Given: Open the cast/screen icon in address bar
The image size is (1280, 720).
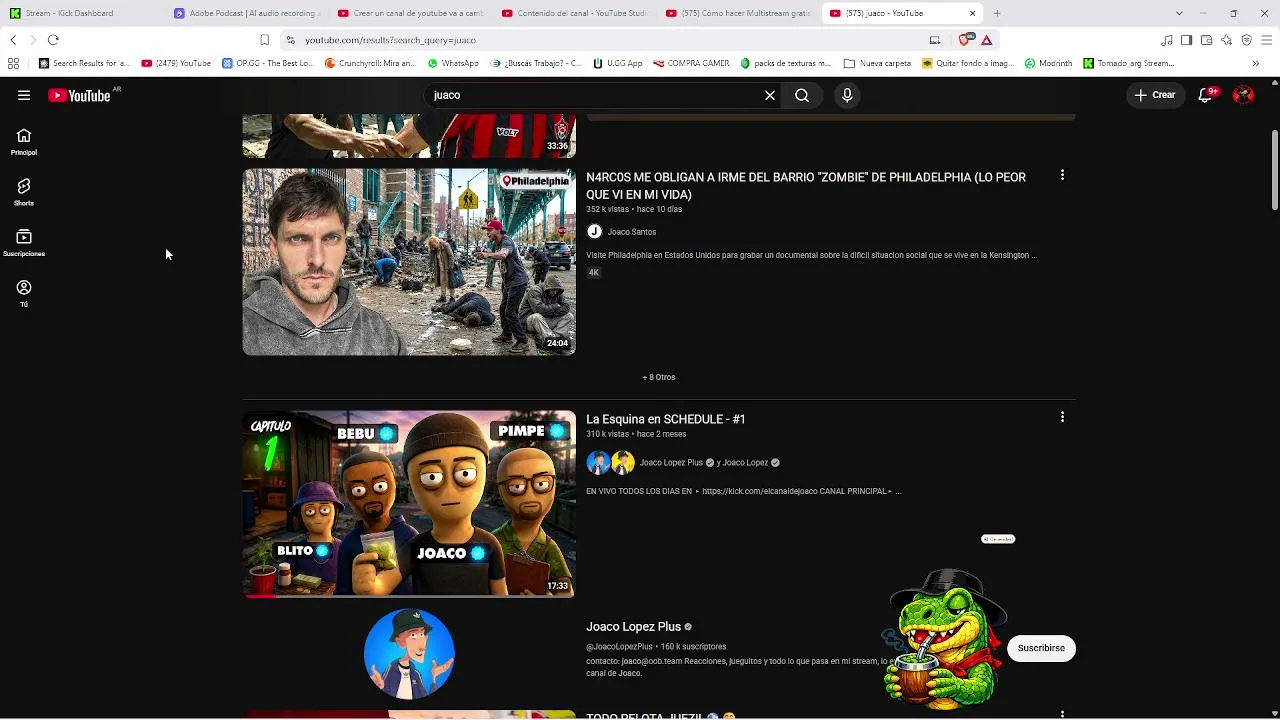Looking at the screenshot, I should pyautogui.click(x=935, y=40).
